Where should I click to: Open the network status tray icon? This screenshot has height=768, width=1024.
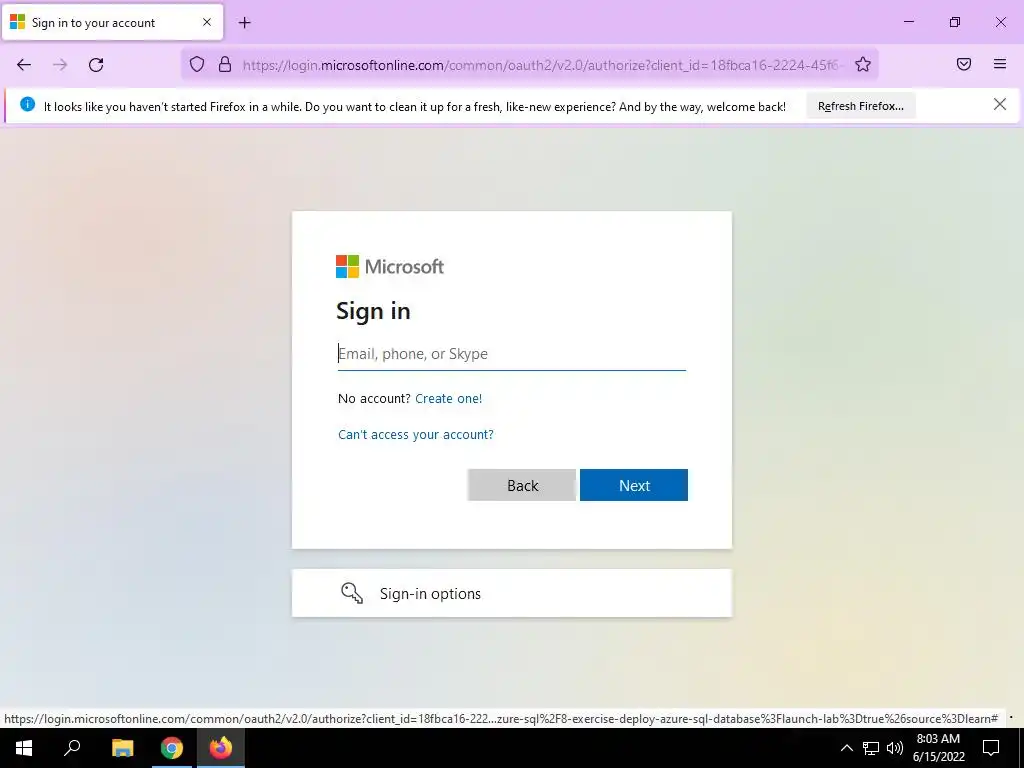[871, 748]
